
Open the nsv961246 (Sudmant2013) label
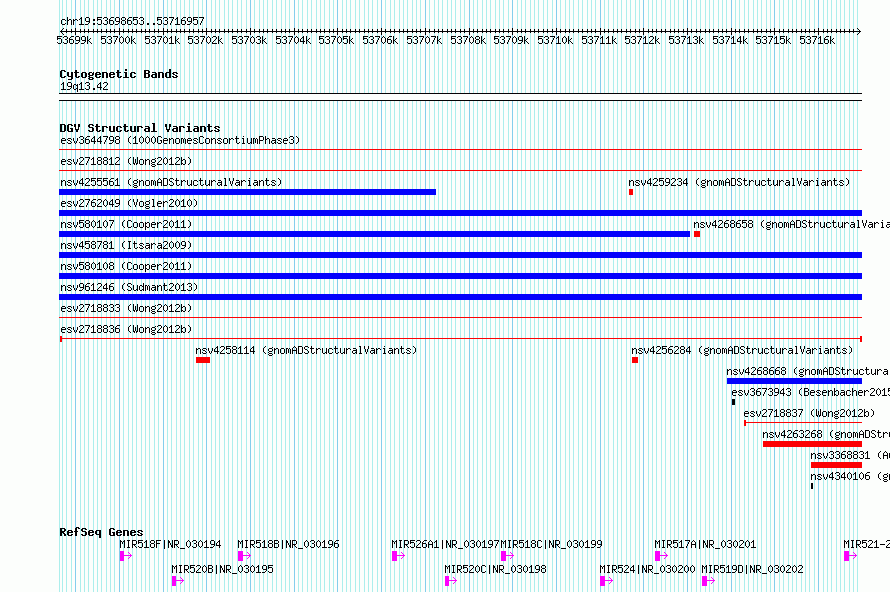[x=129, y=287]
